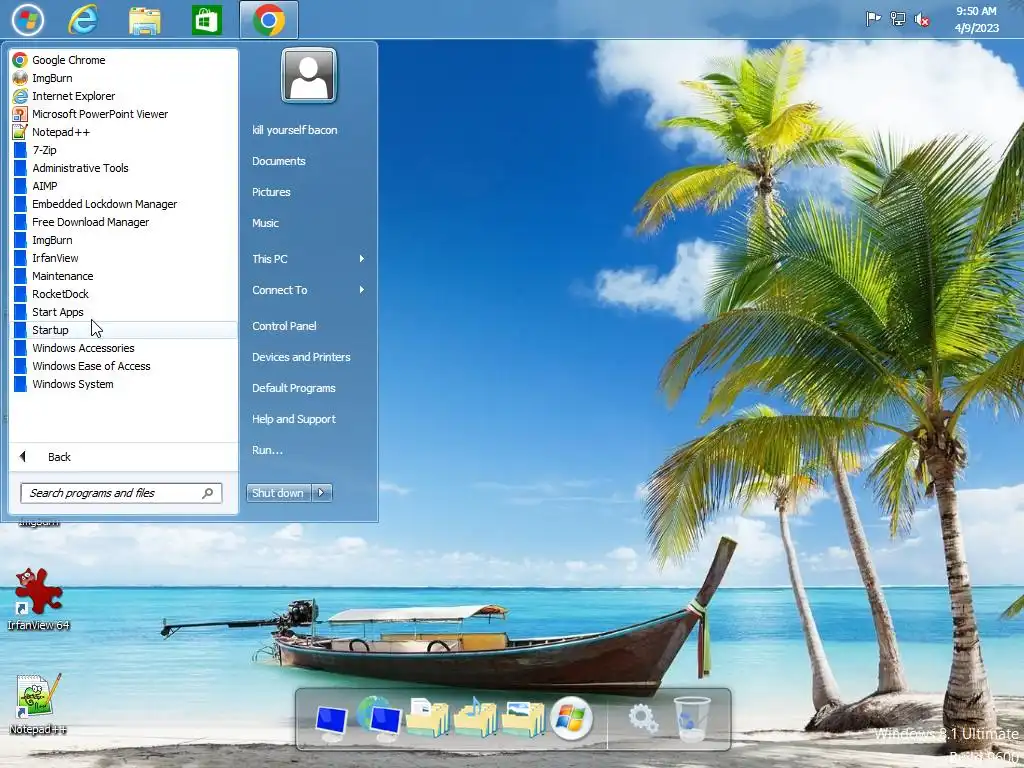Launch the first ImgBurn entry with disc icon
This screenshot has height=768, width=1024.
tap(124, 78)
